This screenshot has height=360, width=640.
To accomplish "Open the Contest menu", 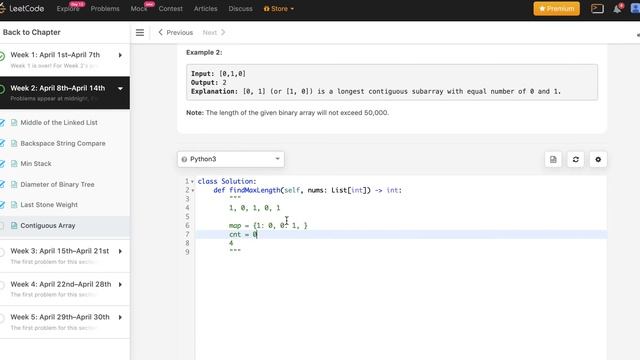I will pyautogui.click(x=170, y=9).
